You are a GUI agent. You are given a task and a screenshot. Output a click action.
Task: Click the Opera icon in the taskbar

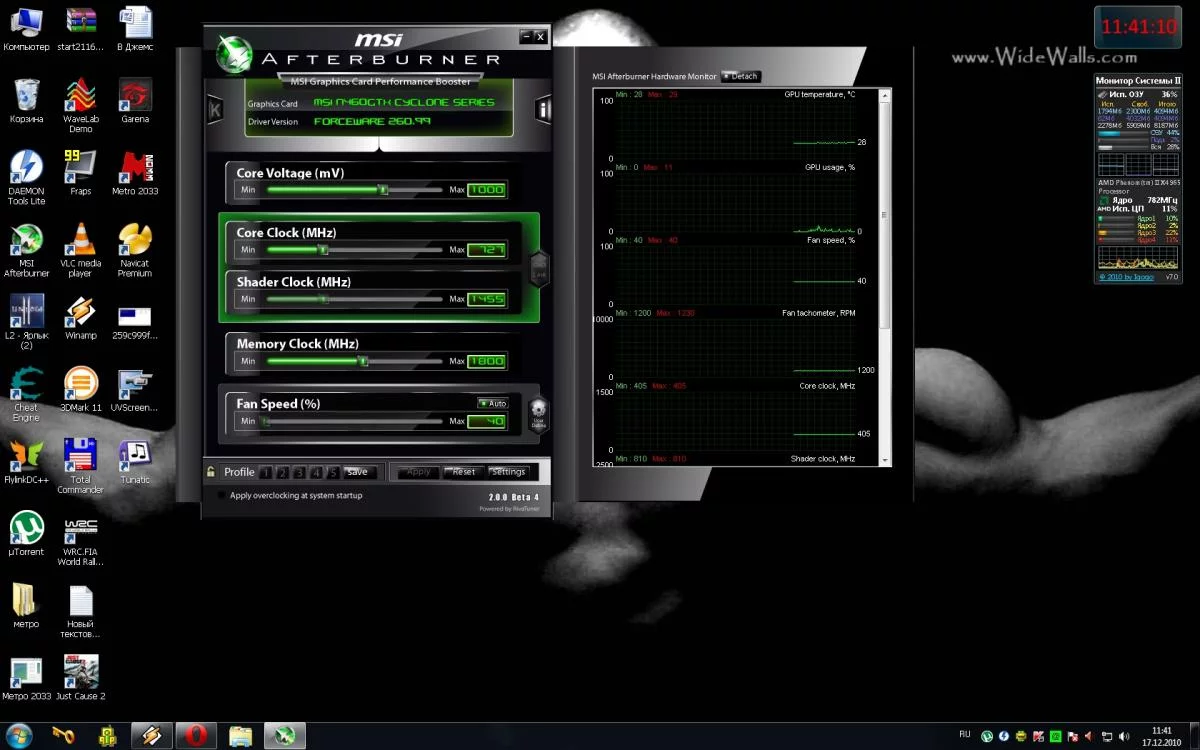click(x=196, y=736)
